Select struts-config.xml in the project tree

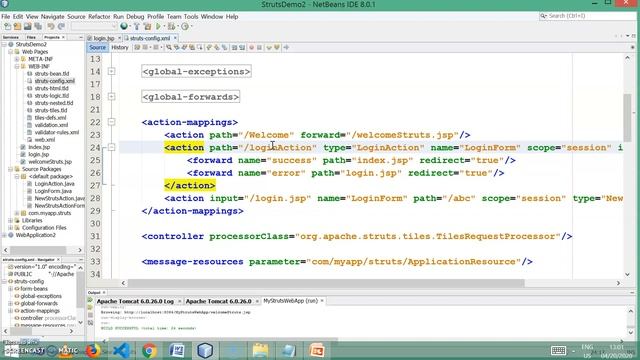pos(54,81)
